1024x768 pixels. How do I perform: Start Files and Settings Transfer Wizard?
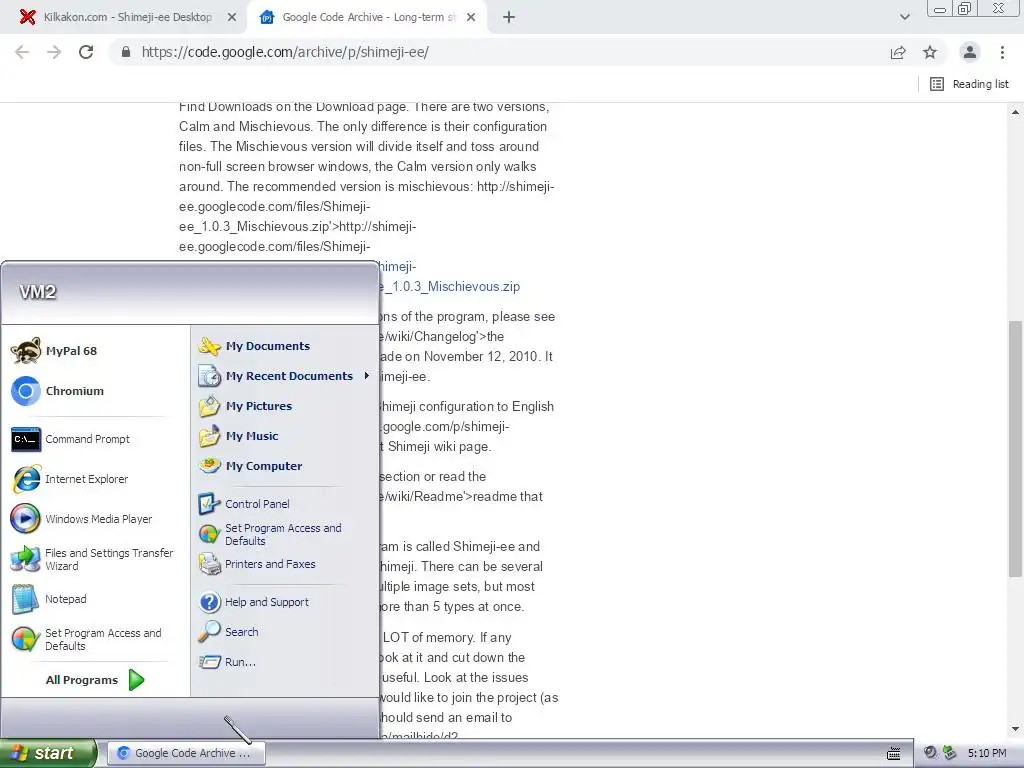point(91,559)
